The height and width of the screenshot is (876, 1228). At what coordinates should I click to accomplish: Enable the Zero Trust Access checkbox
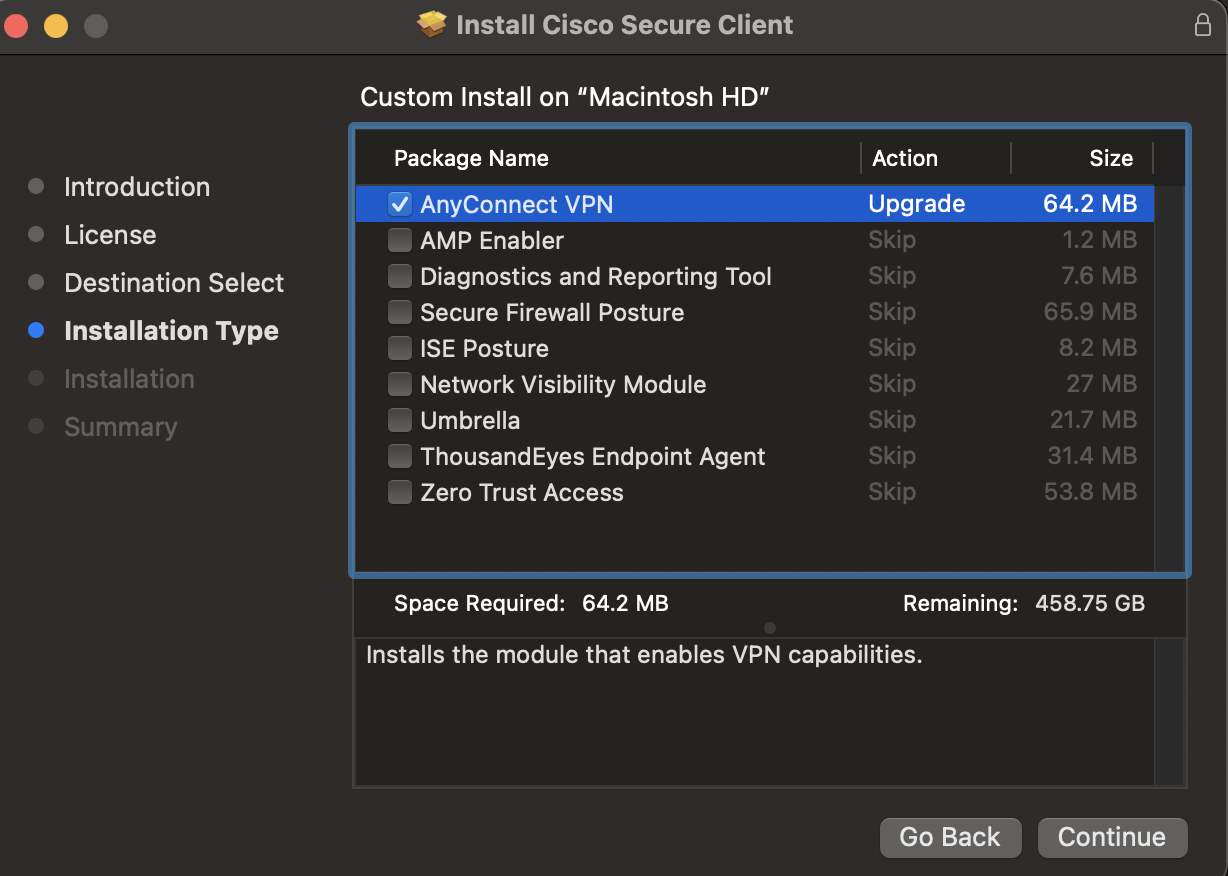400,492
